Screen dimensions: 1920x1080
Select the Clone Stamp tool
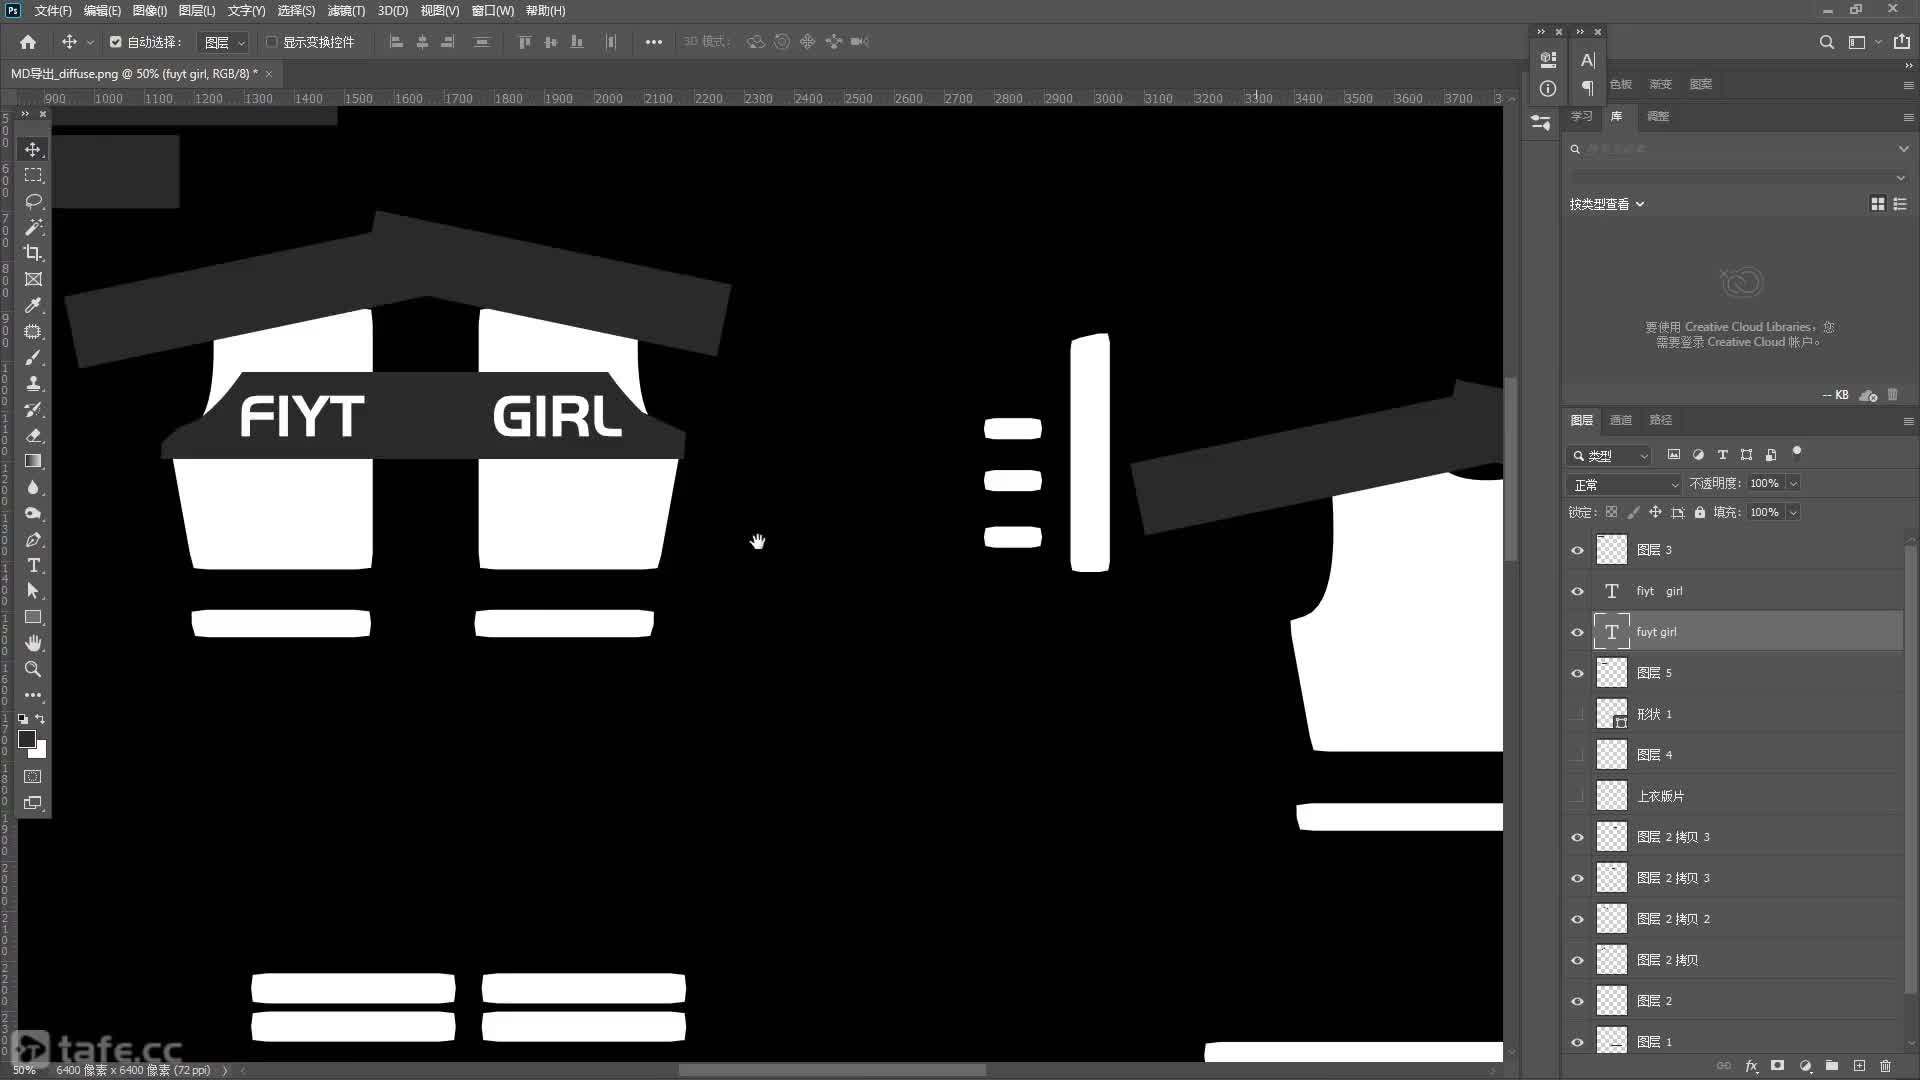coord(33,383)
